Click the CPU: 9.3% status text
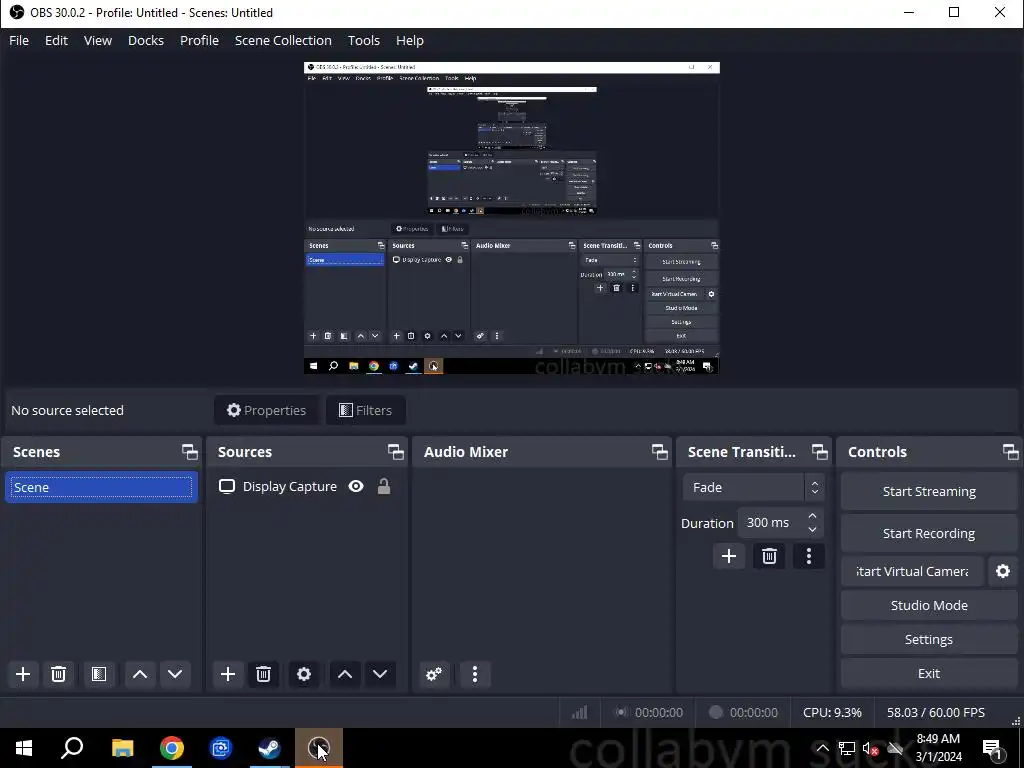 pos(832,712)
